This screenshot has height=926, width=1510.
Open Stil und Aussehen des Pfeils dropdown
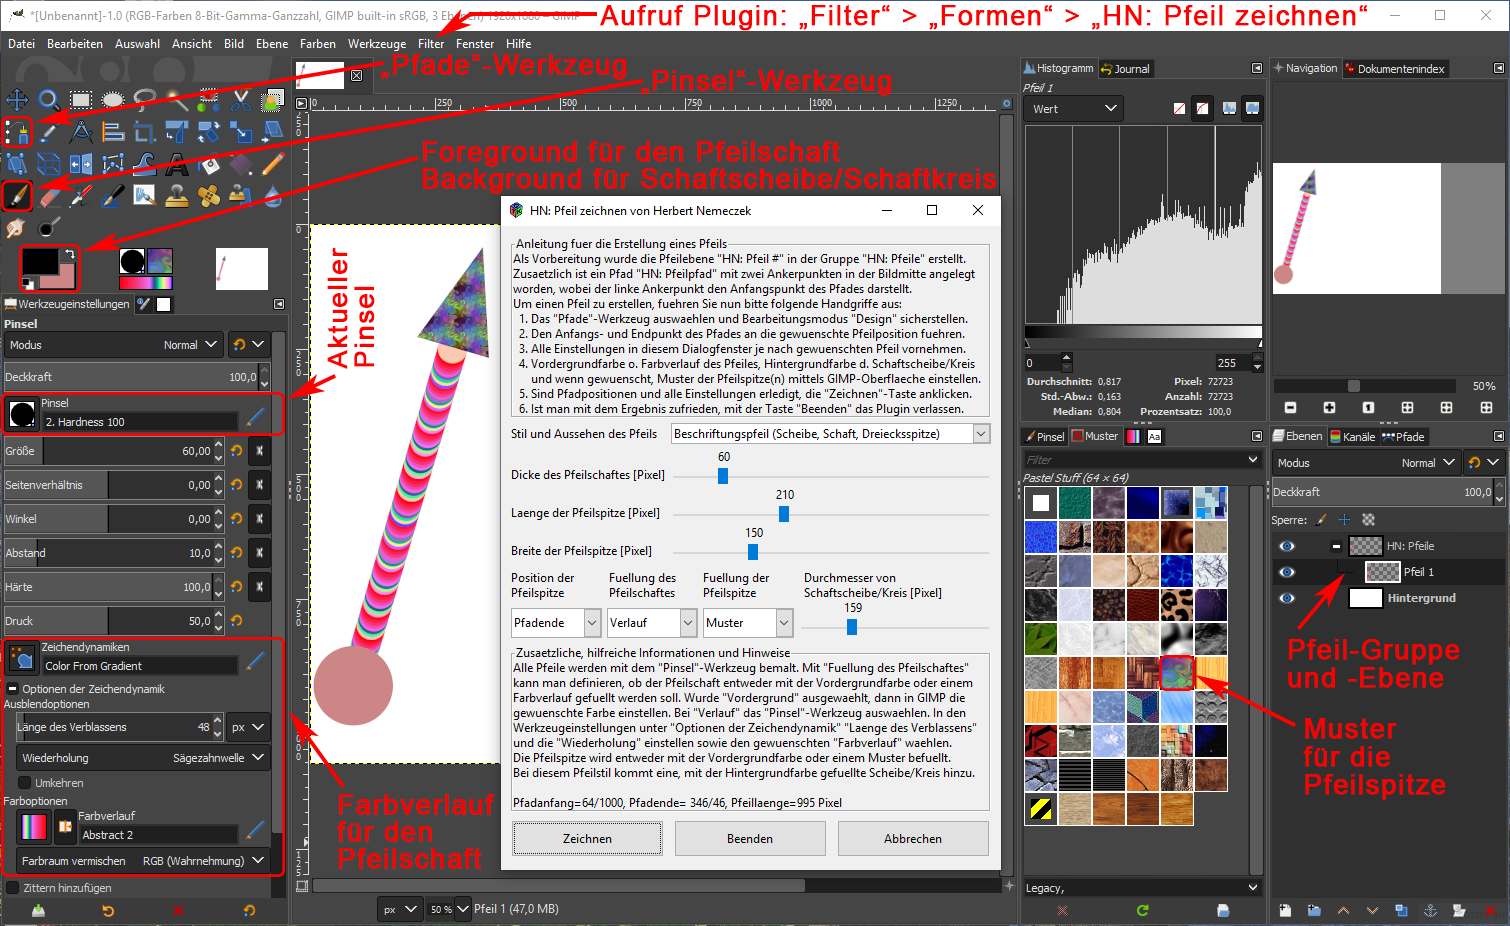831,434
